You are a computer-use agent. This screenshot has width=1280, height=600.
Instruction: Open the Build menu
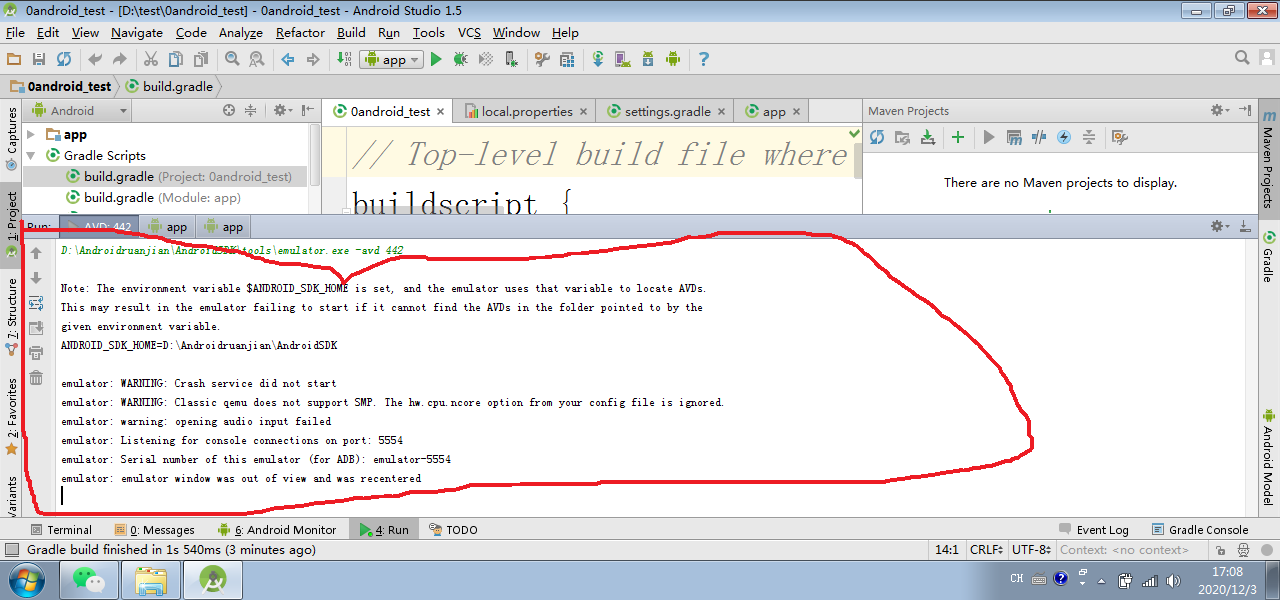(351, 33)
